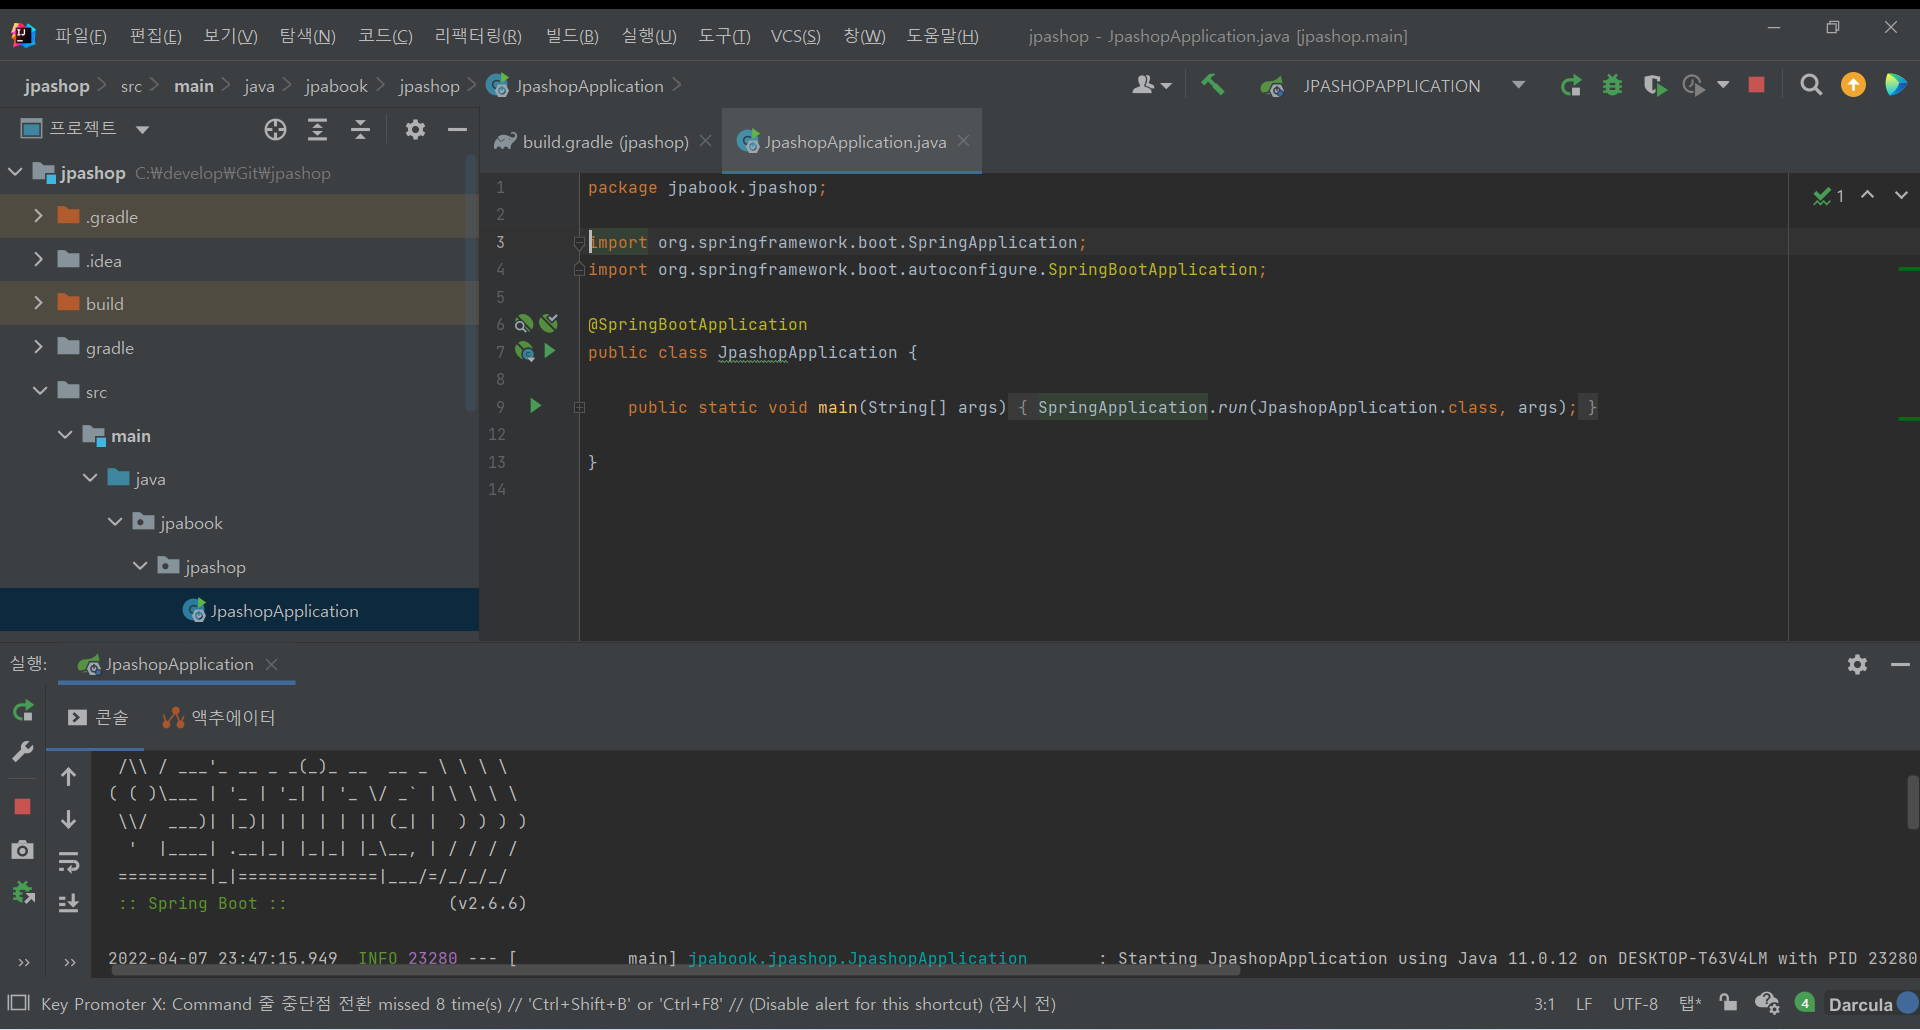Expand the build folder

point(38,303)
